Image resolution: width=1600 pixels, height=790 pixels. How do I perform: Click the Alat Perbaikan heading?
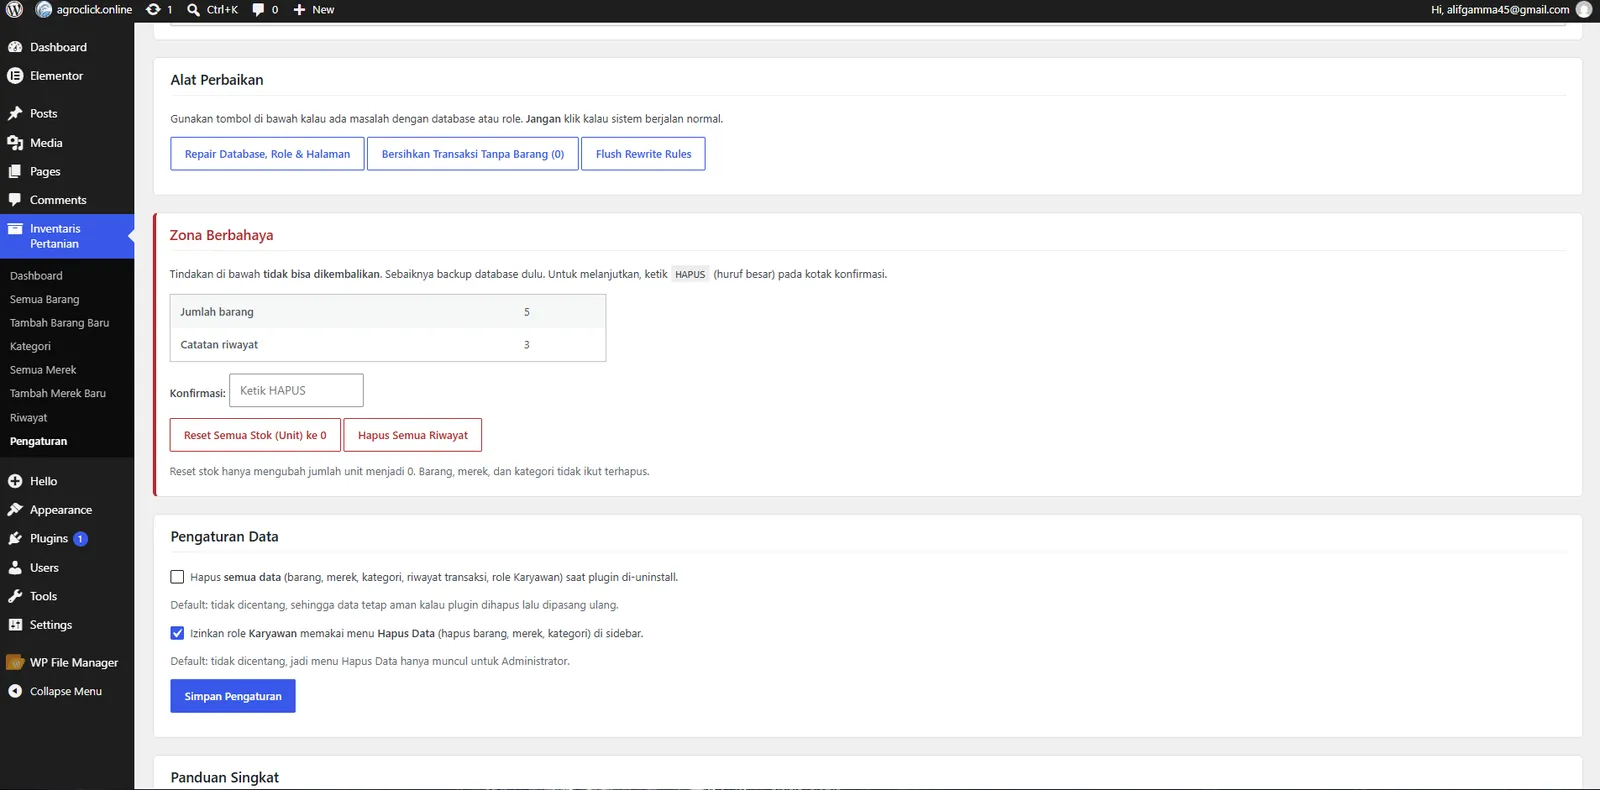[x=217, y=80]
